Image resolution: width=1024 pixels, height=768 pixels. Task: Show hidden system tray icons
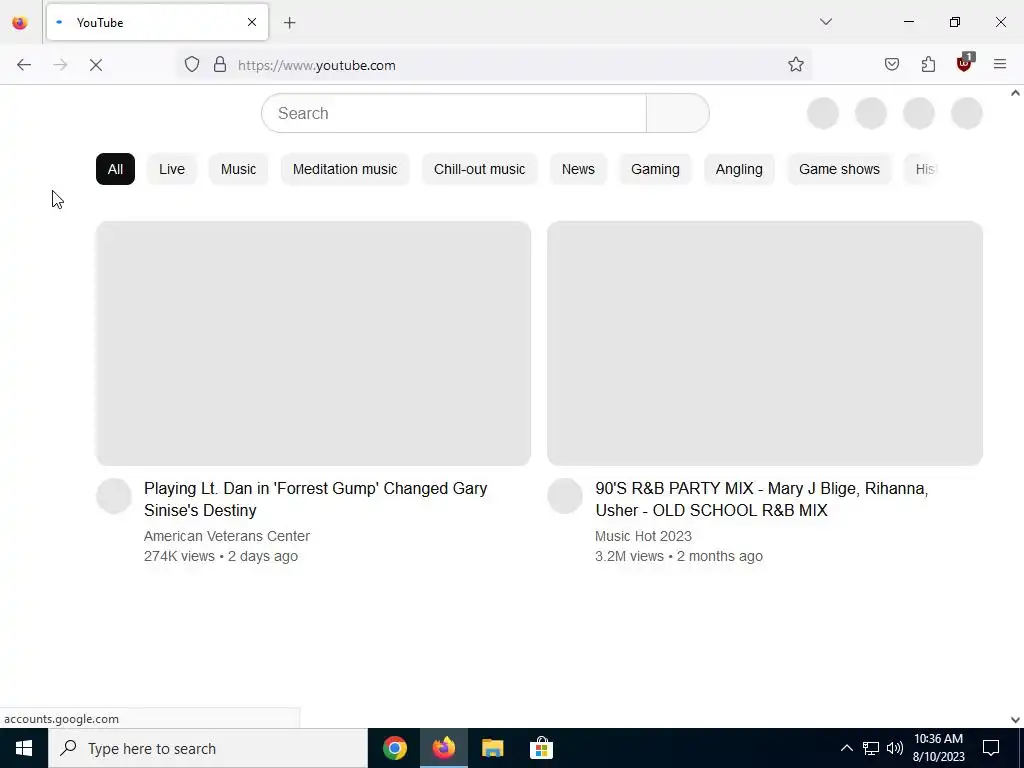(x=846, y=748)
